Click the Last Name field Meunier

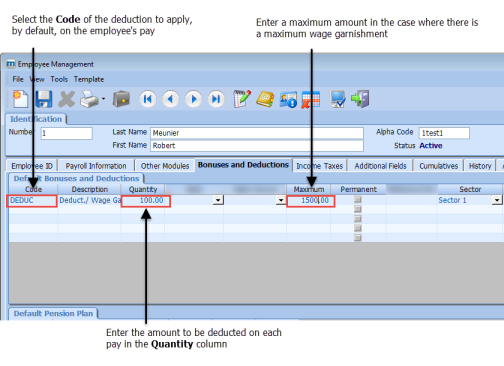257,133
